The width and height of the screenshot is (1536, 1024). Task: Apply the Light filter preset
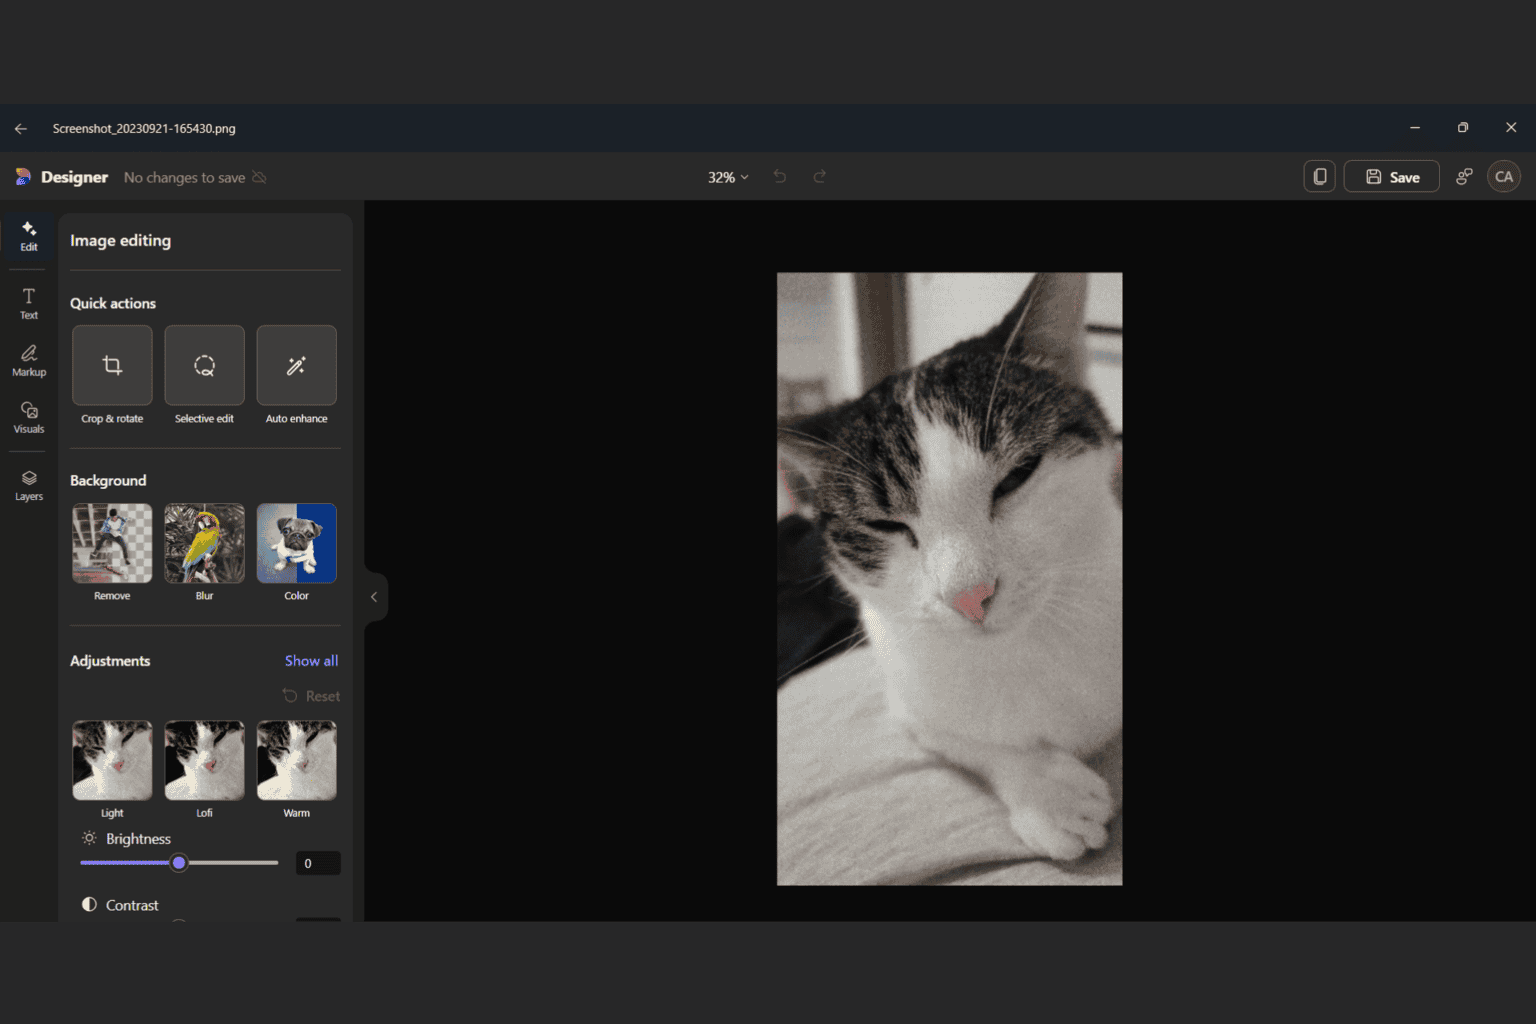coord(112,760)
